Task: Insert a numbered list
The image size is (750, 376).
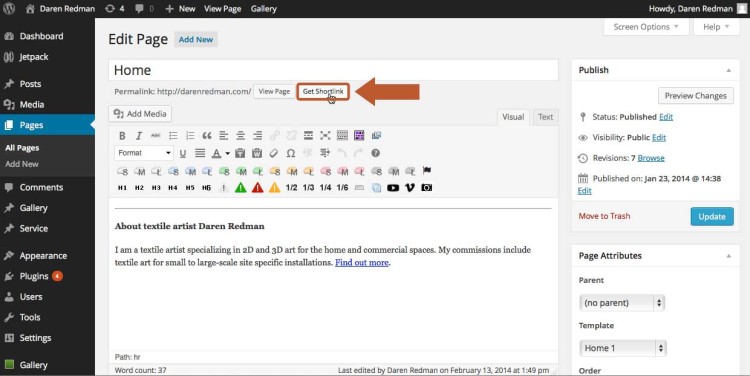Action: pos(190,136)
